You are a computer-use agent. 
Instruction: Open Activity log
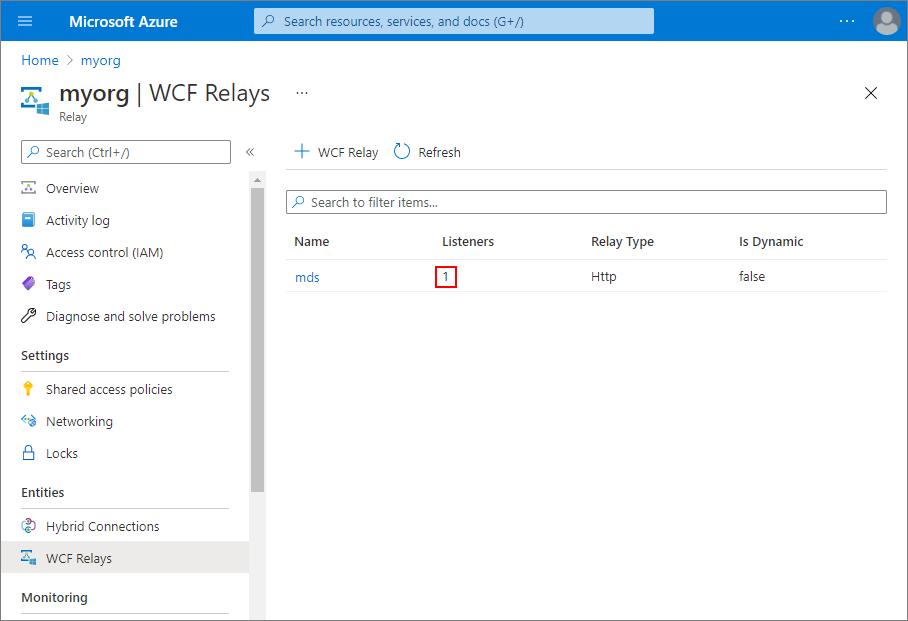(x=77, y=220)
